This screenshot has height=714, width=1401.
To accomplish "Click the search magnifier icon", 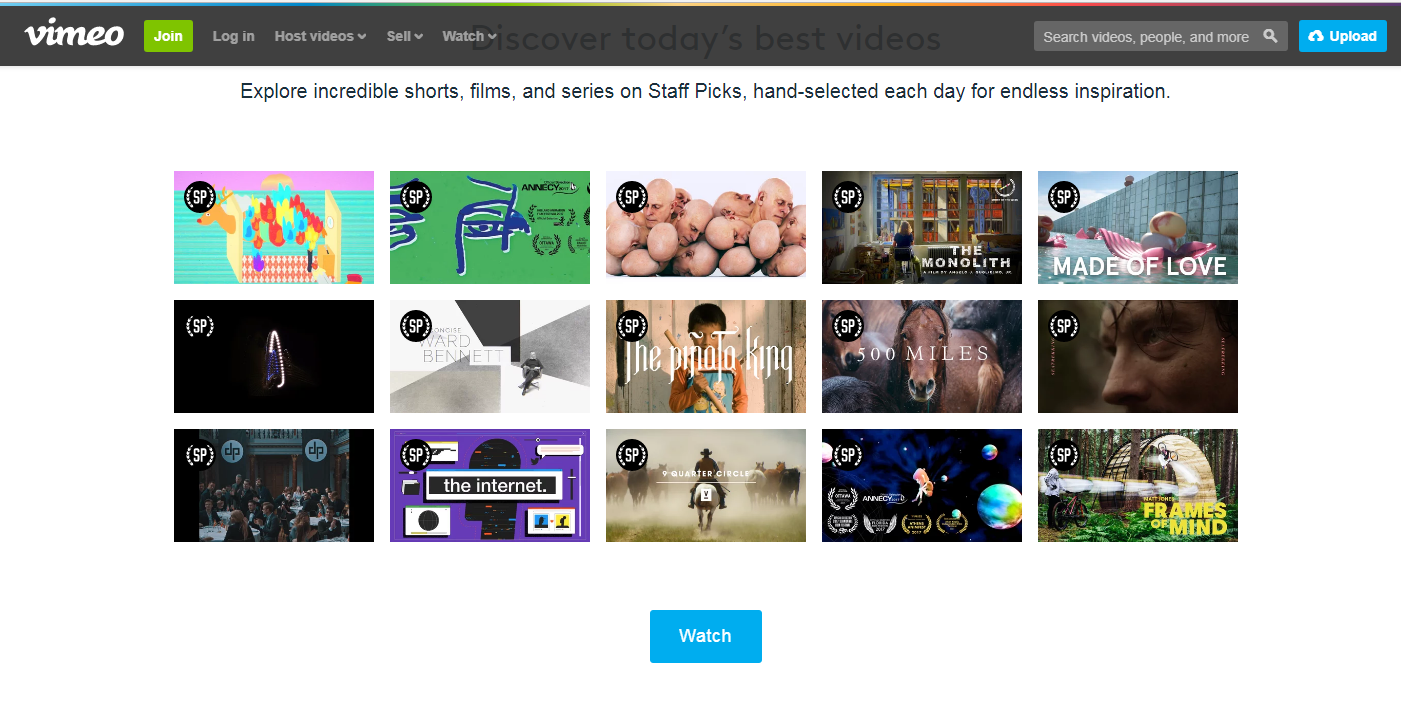I will 1270,36.
